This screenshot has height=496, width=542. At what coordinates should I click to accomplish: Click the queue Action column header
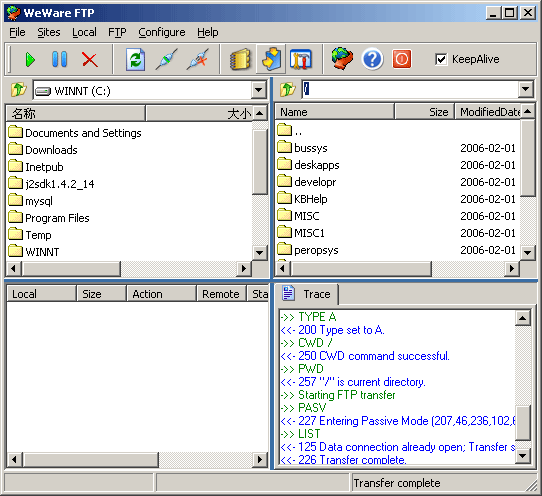tap(161, 294)
